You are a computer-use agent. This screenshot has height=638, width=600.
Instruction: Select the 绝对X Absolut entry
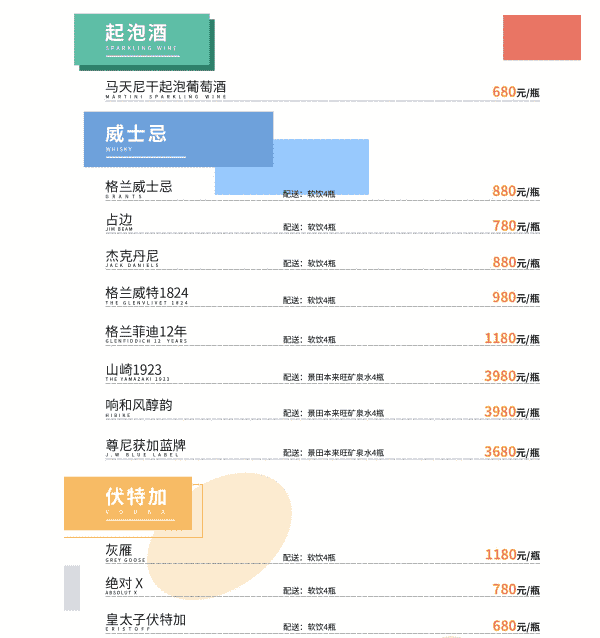[124, 586]
